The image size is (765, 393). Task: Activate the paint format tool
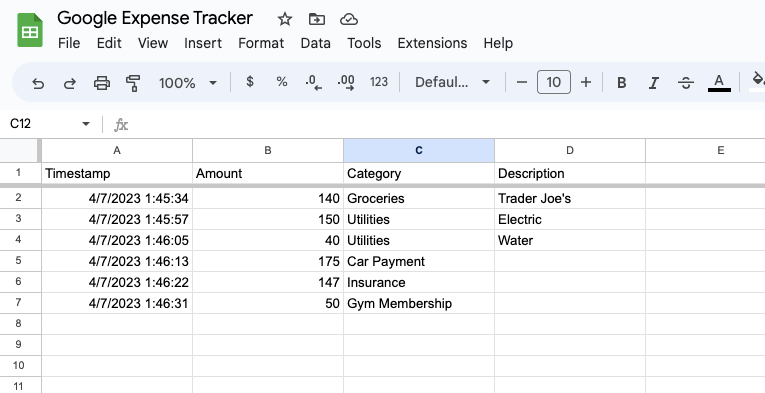coord(133,83)
